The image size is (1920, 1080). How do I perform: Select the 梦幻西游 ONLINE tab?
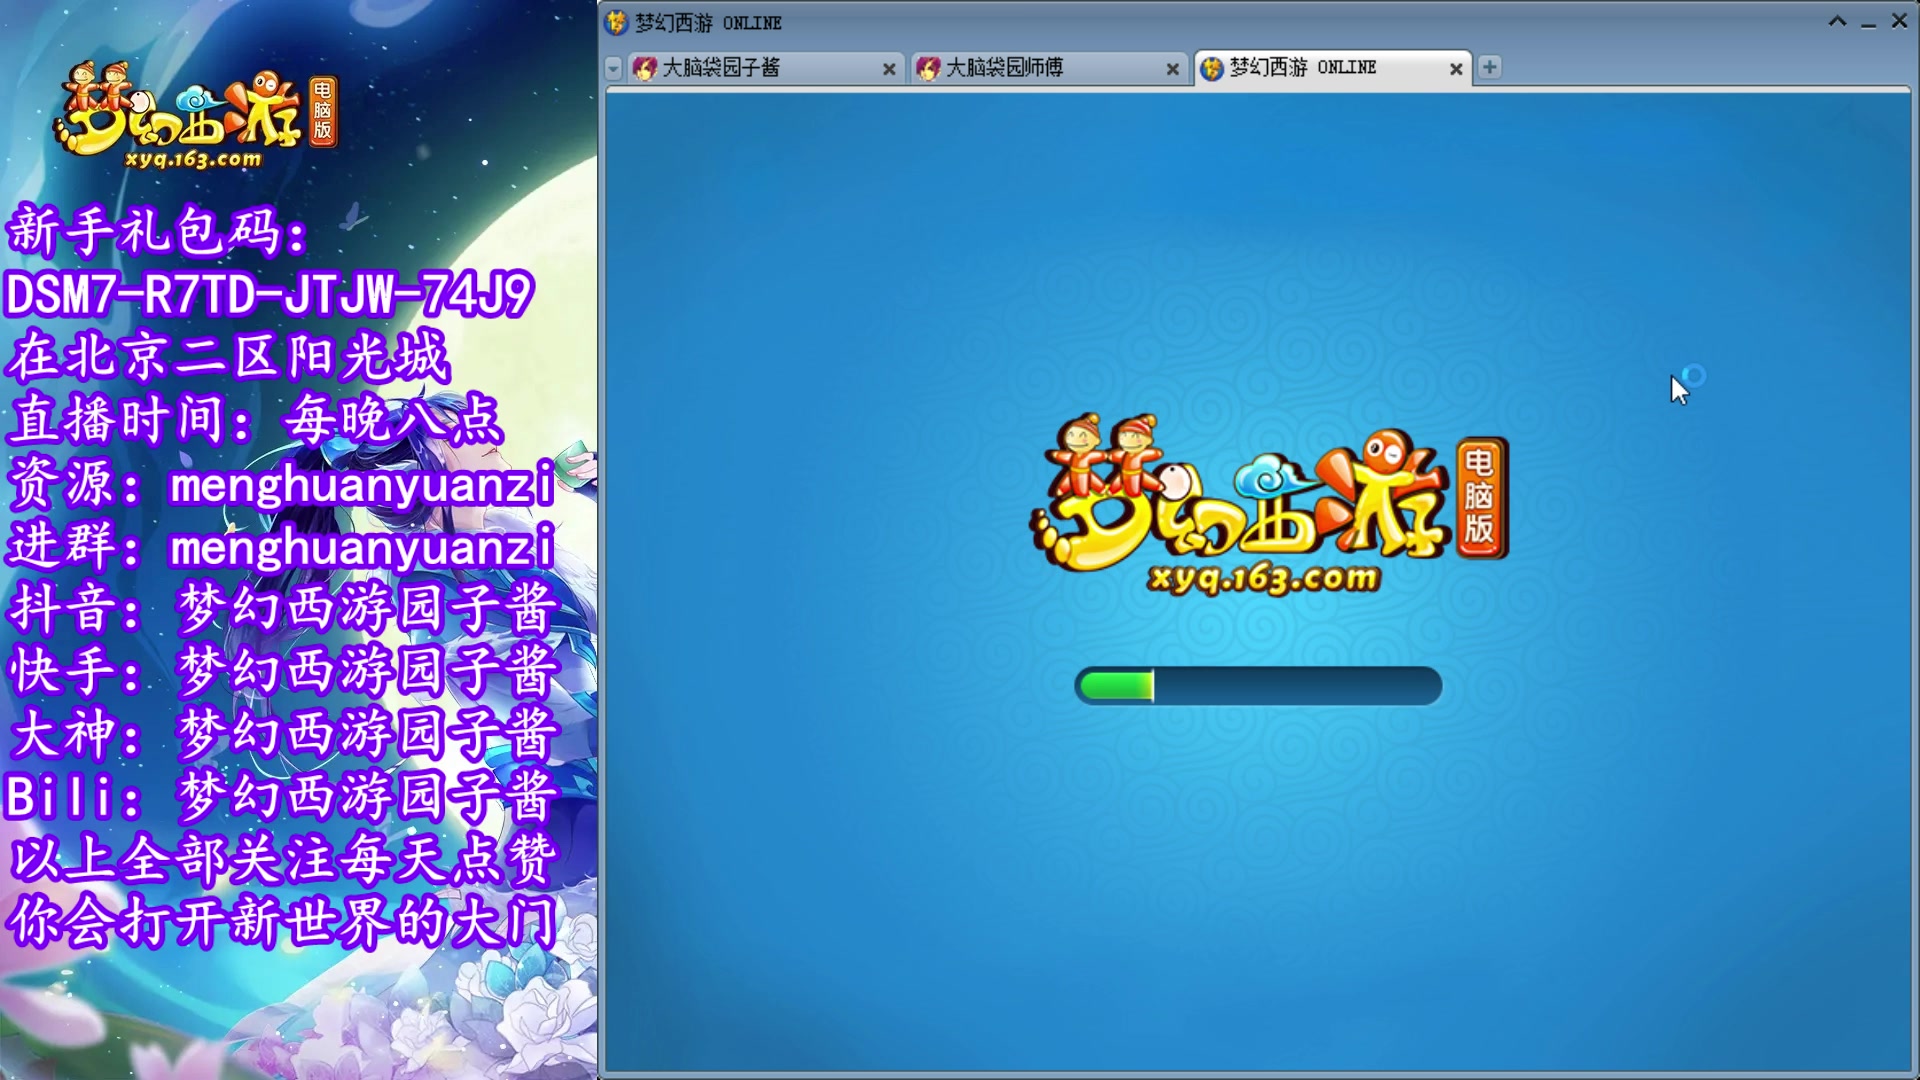(x=1333, y=68)
